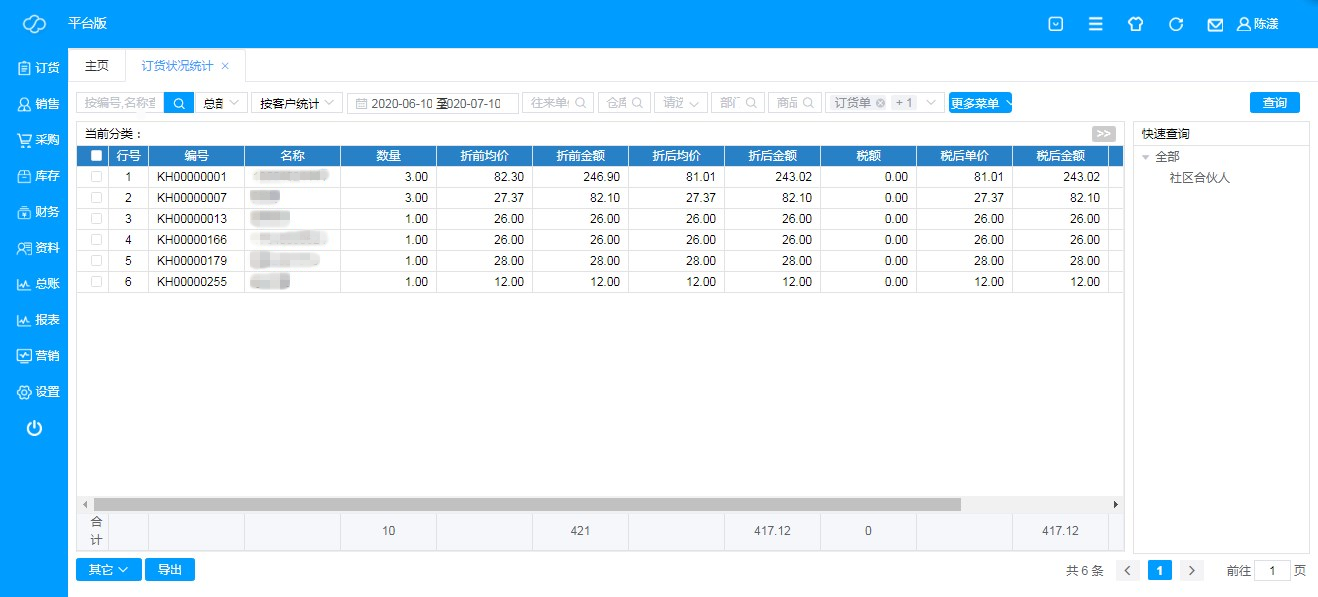This screenshot has width=1318, height=597.
Task: Switch to the 主页 tab
Action: [97, 66]
